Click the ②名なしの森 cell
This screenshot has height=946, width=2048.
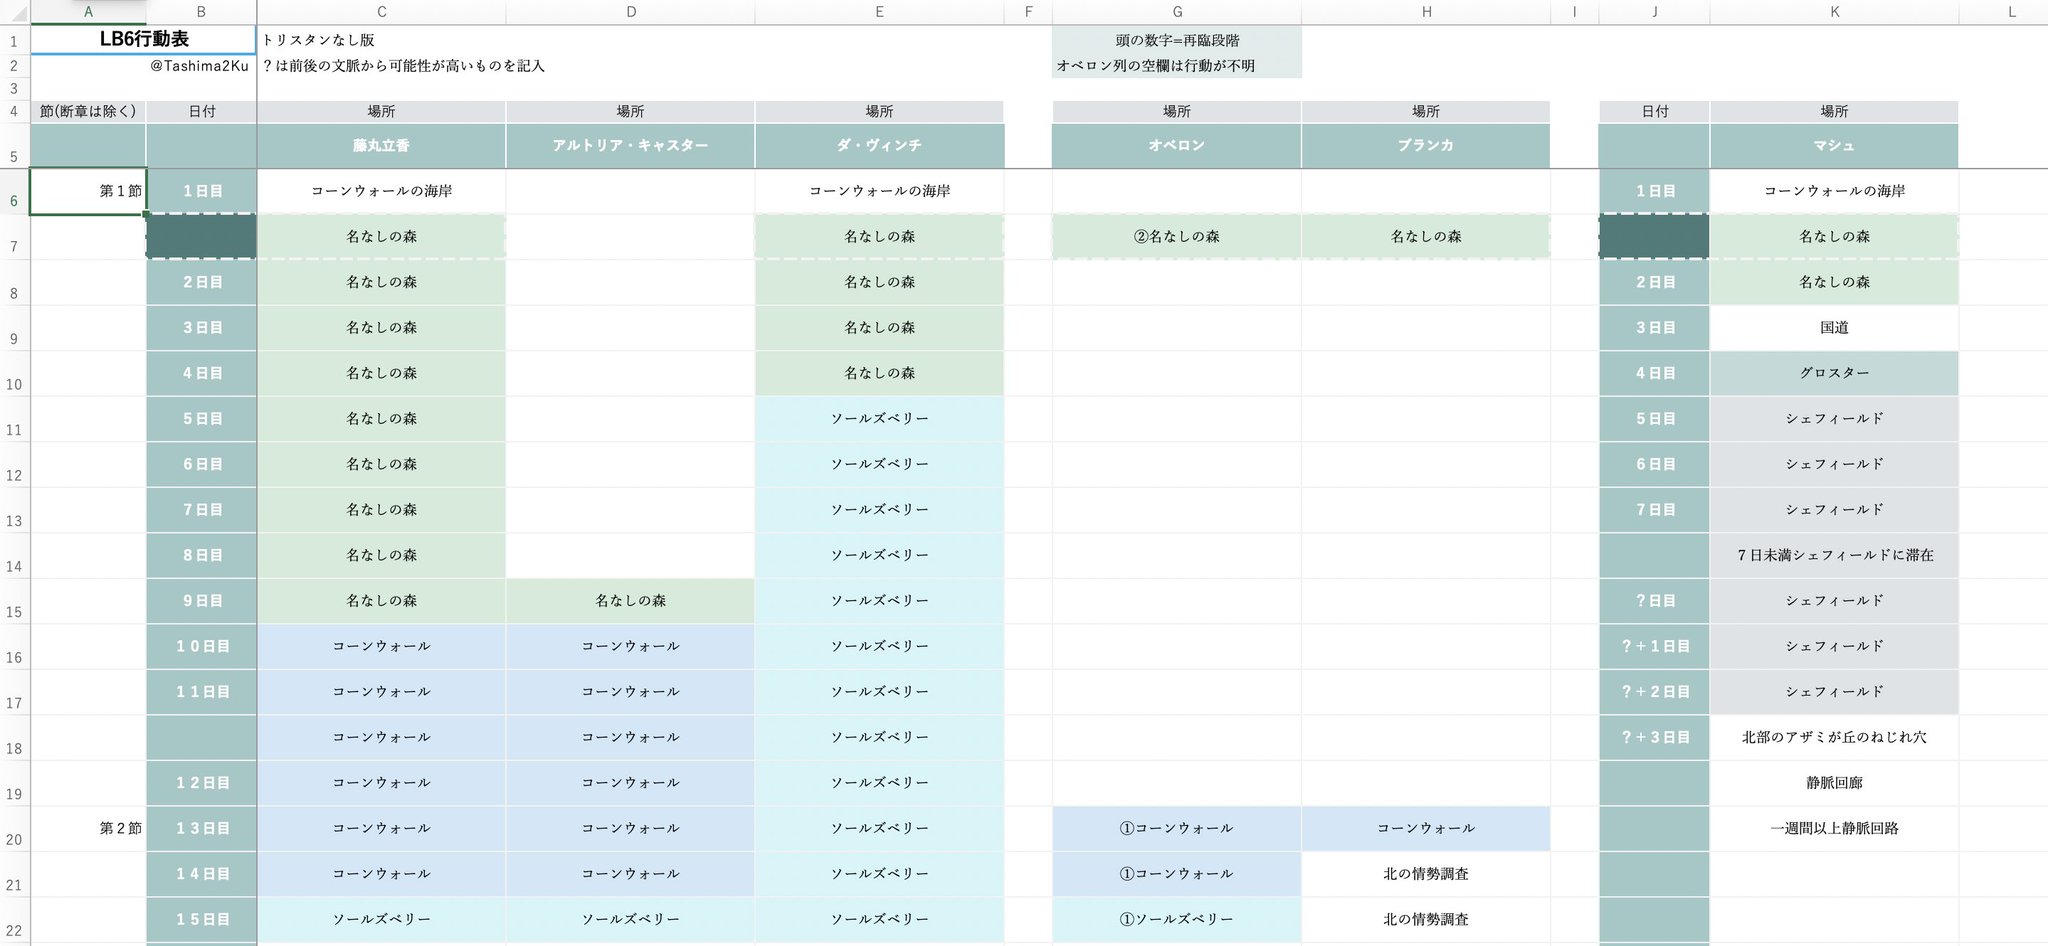click(x=1177, y=237)
